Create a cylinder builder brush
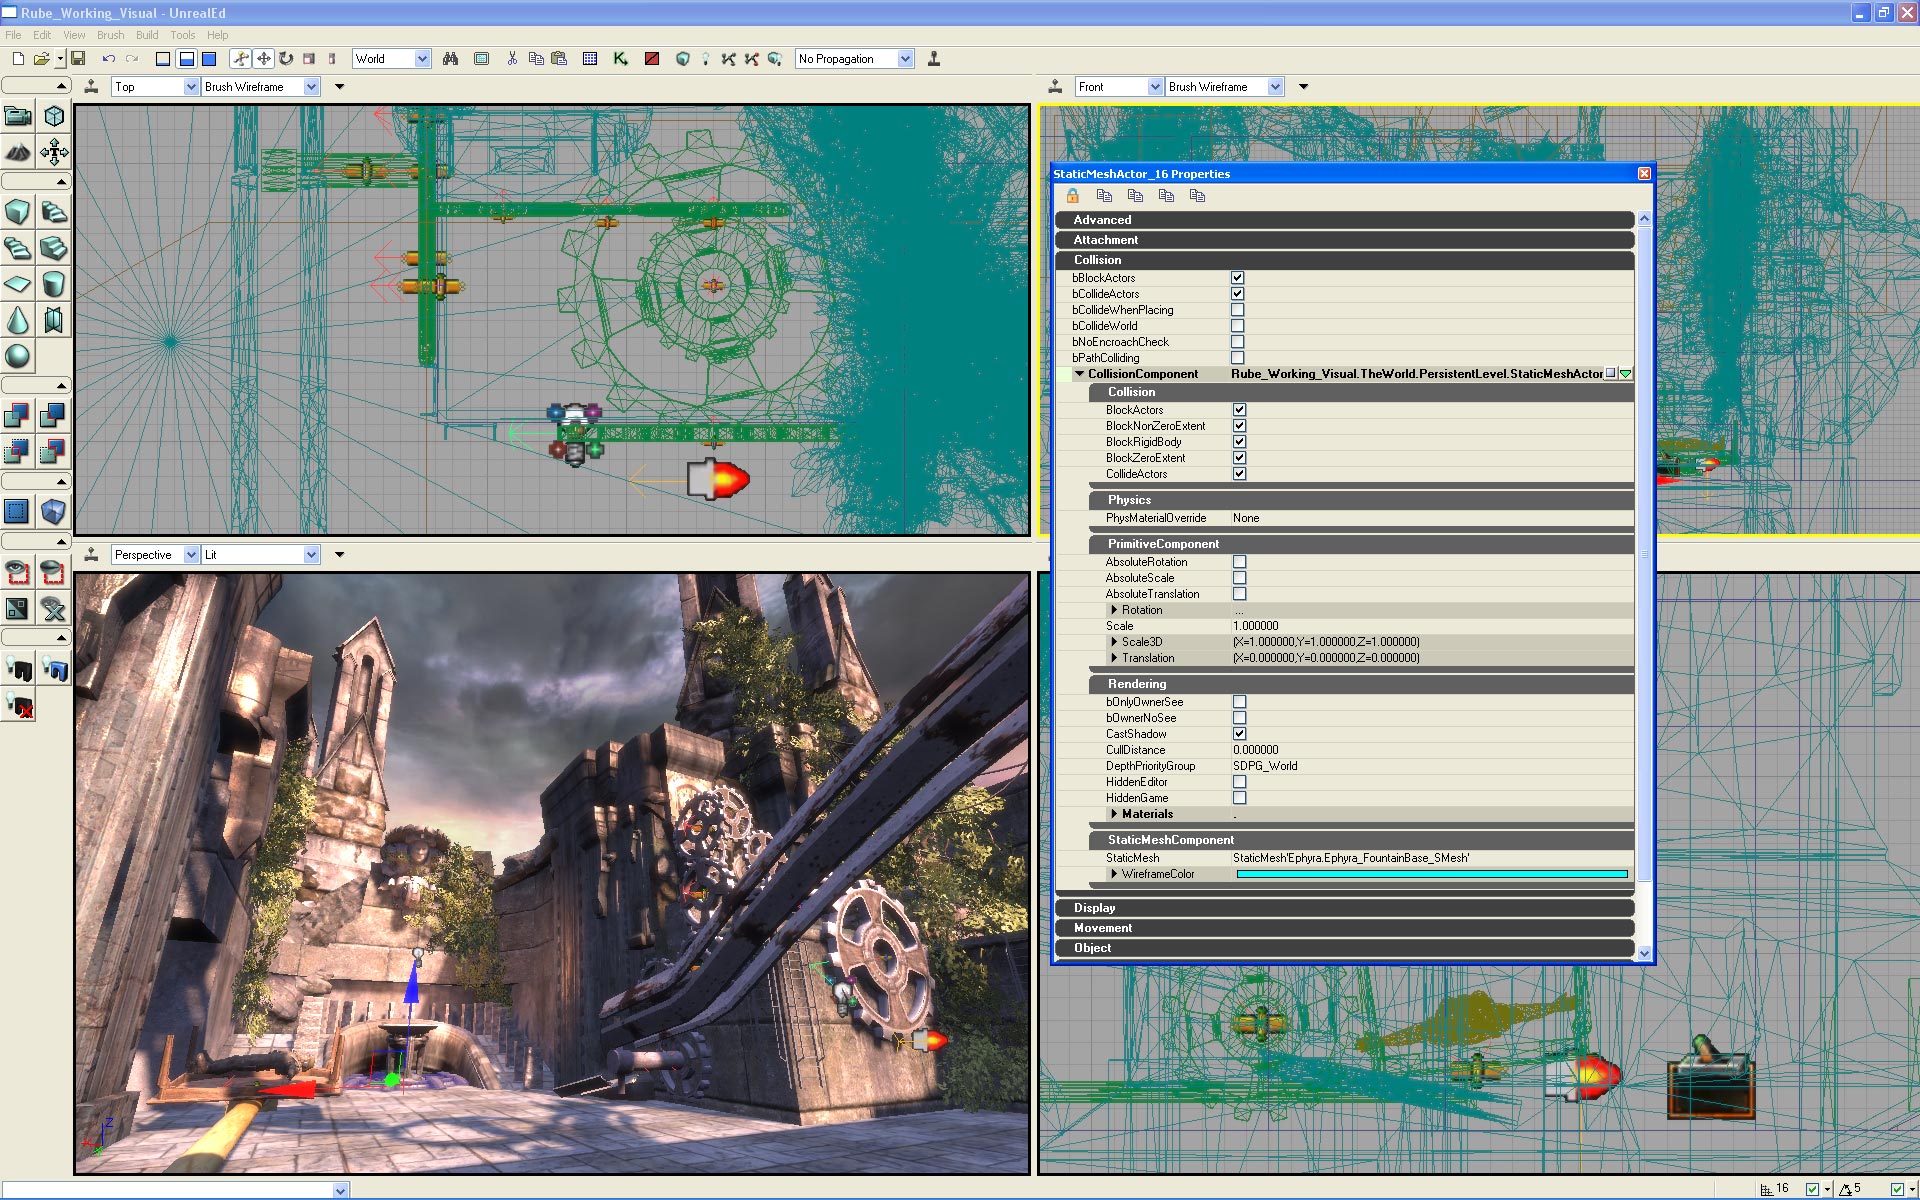The height and width of the screenshot is (1200, 1920). (x=54, y=284)
